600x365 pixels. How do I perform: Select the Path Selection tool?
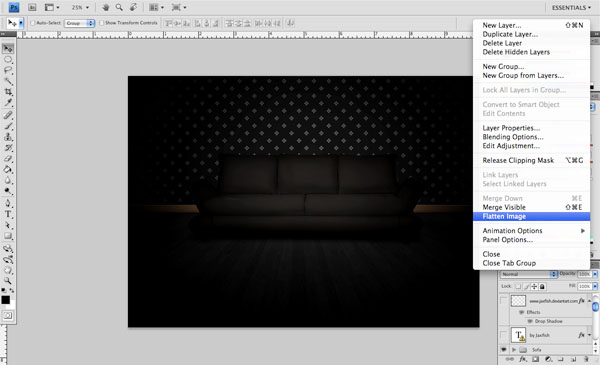point(8,225)
